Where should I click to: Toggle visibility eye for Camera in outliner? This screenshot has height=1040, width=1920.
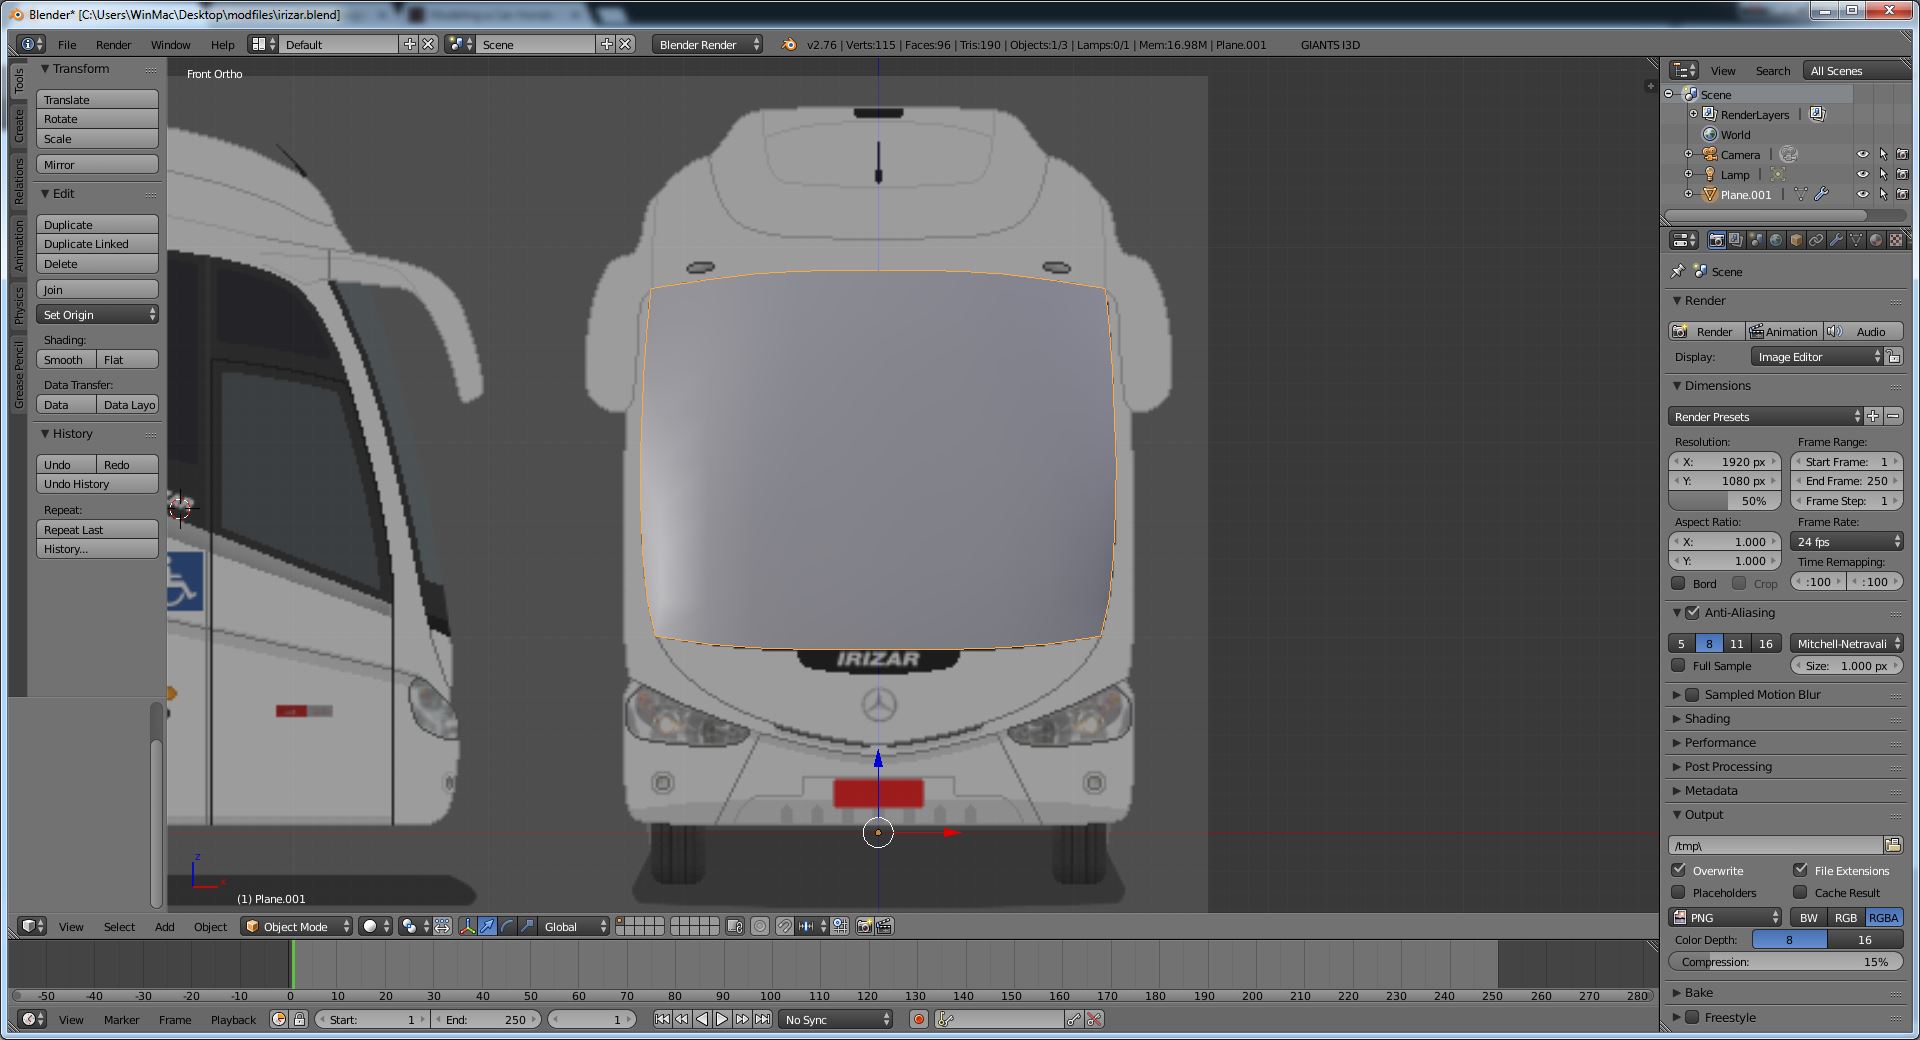click(1862, 154)
